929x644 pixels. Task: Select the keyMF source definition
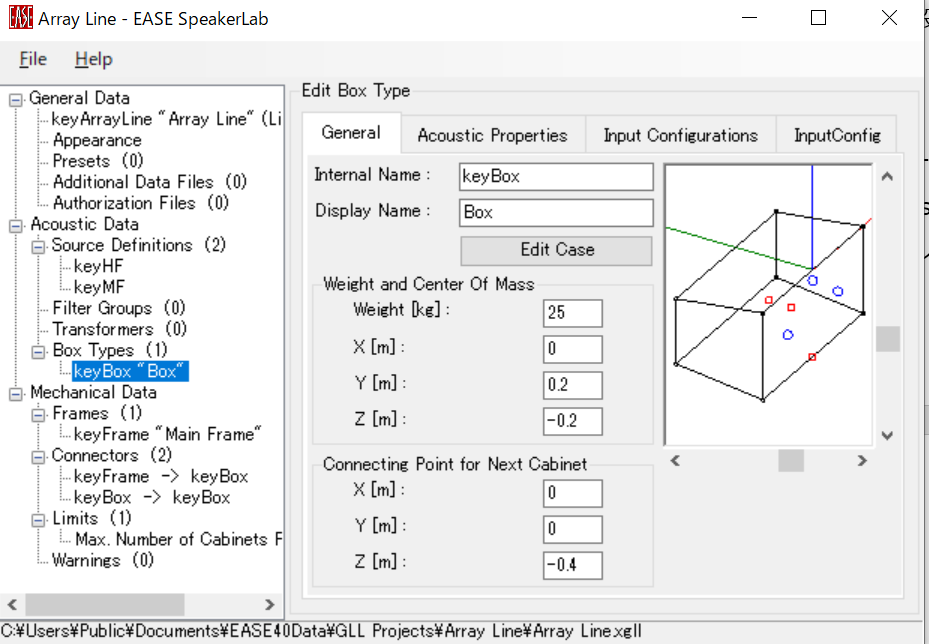click(99, 287)
